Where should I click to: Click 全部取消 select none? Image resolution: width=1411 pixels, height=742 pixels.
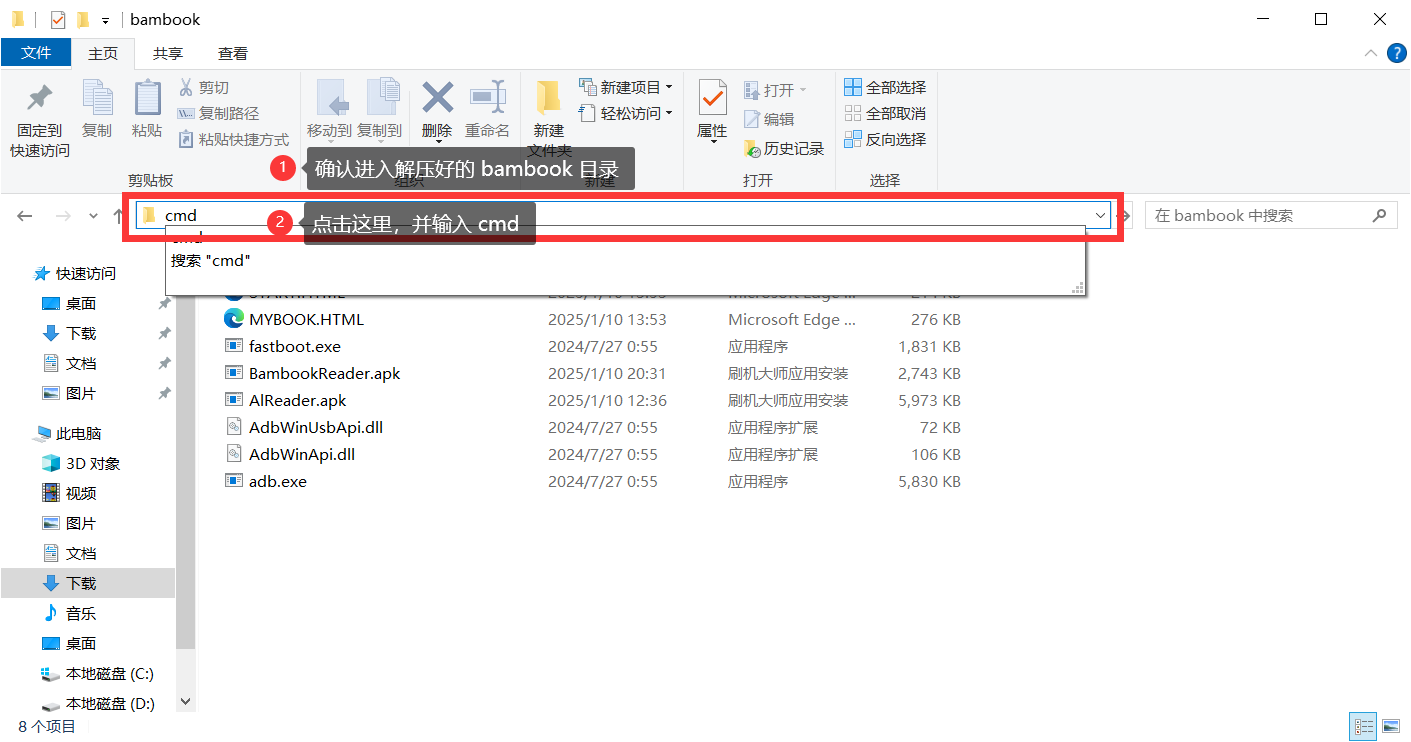(x=885, y=113)
